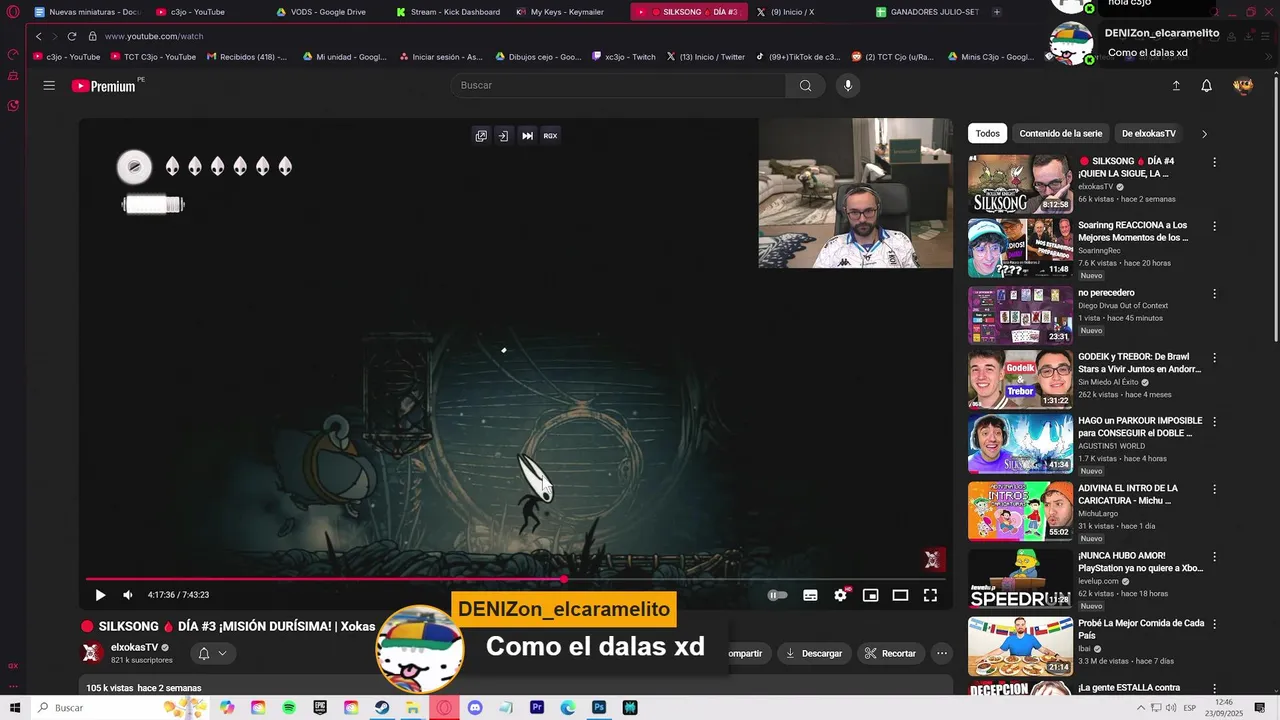Open the TCT C3jo - YouTube bookmark
This screenshot has width=1280, height=720.
click(152, 57)
